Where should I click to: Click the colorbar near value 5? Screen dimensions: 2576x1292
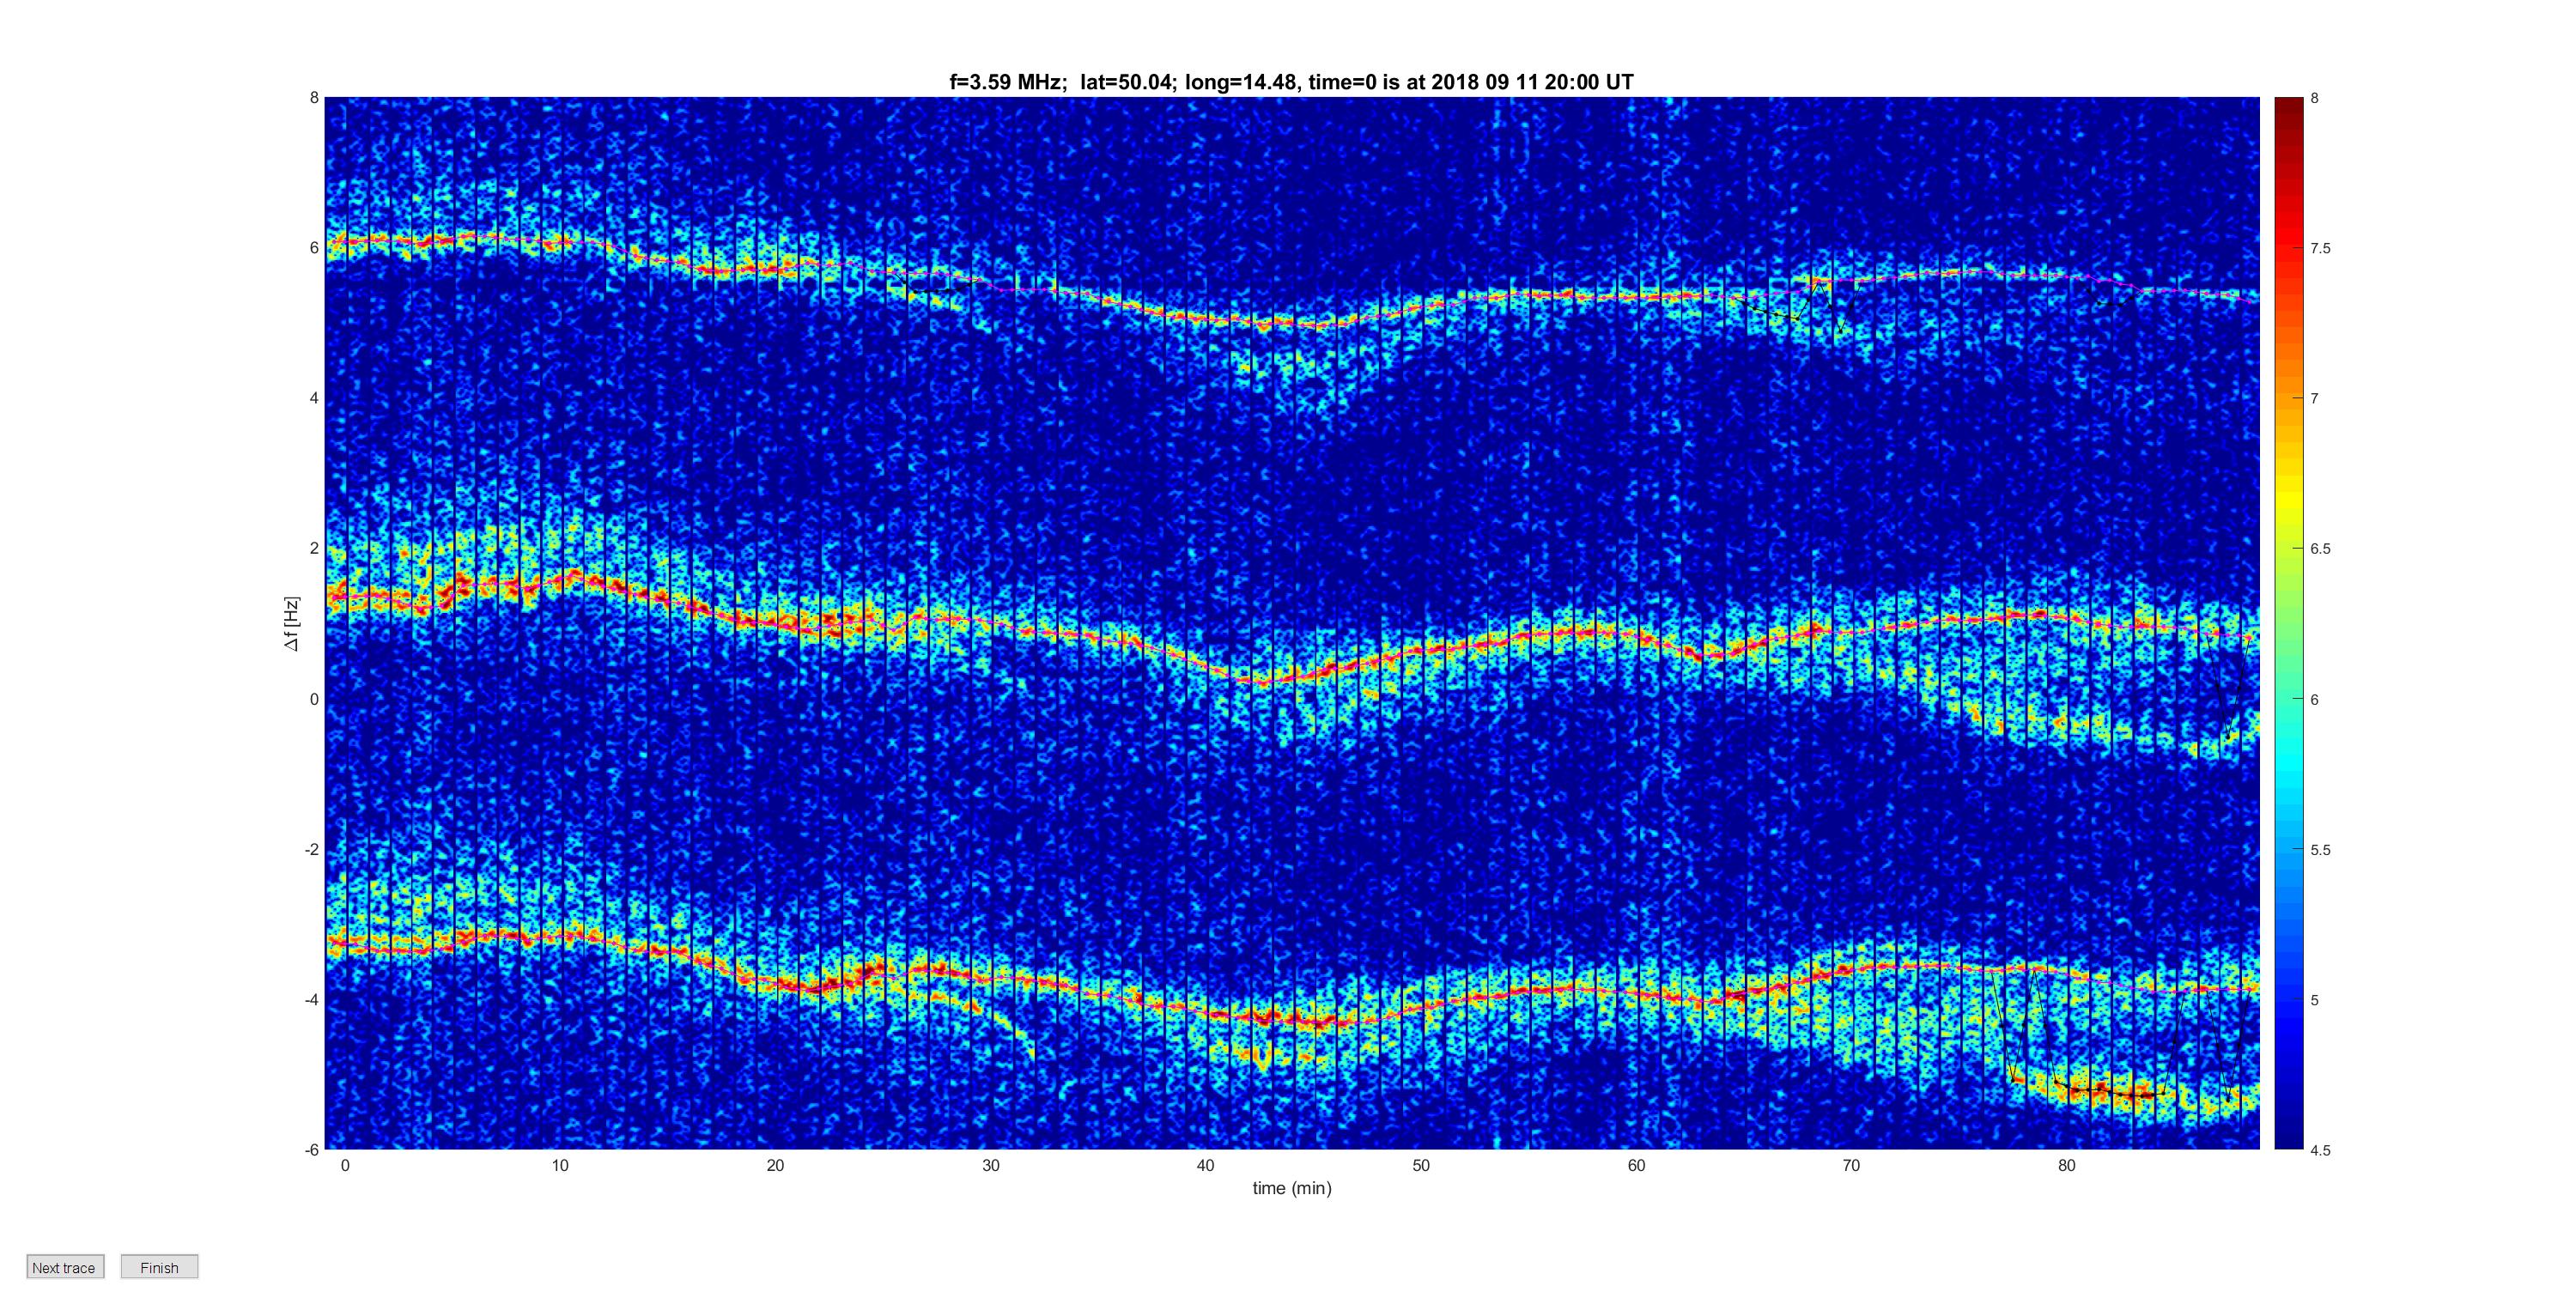pos(2288,1000)
